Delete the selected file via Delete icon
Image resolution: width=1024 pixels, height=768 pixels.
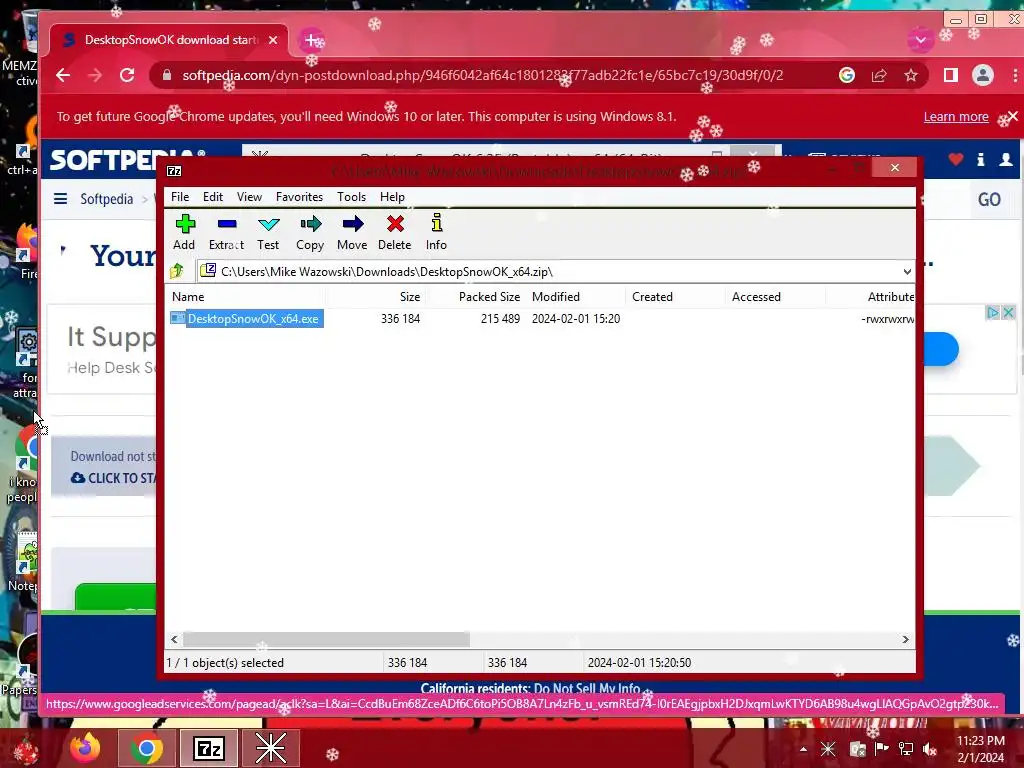coord(394,232)
